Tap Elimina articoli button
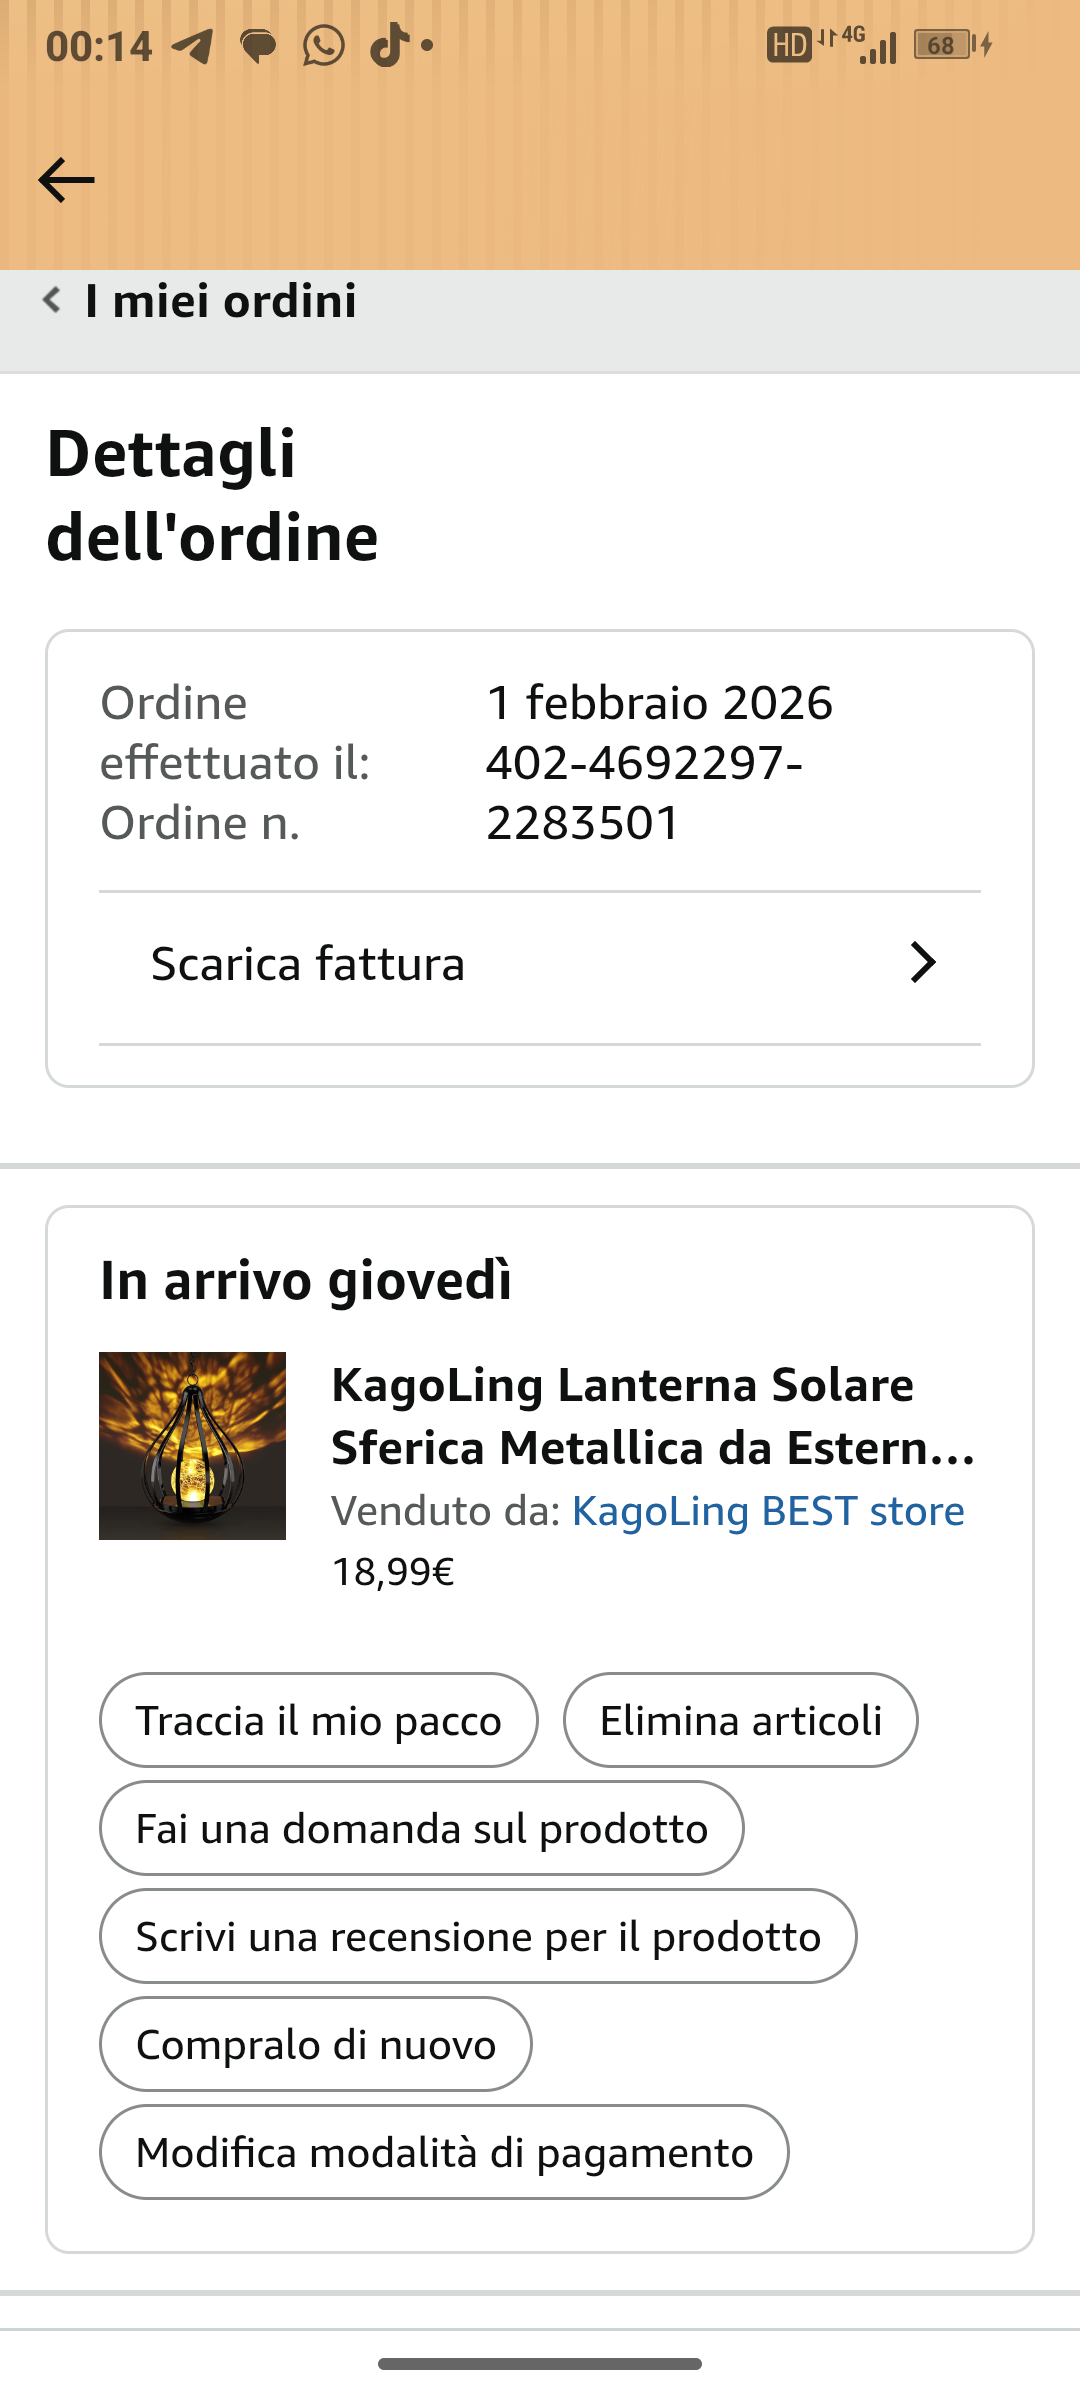1080x2400 pixels. point(740,1720)
